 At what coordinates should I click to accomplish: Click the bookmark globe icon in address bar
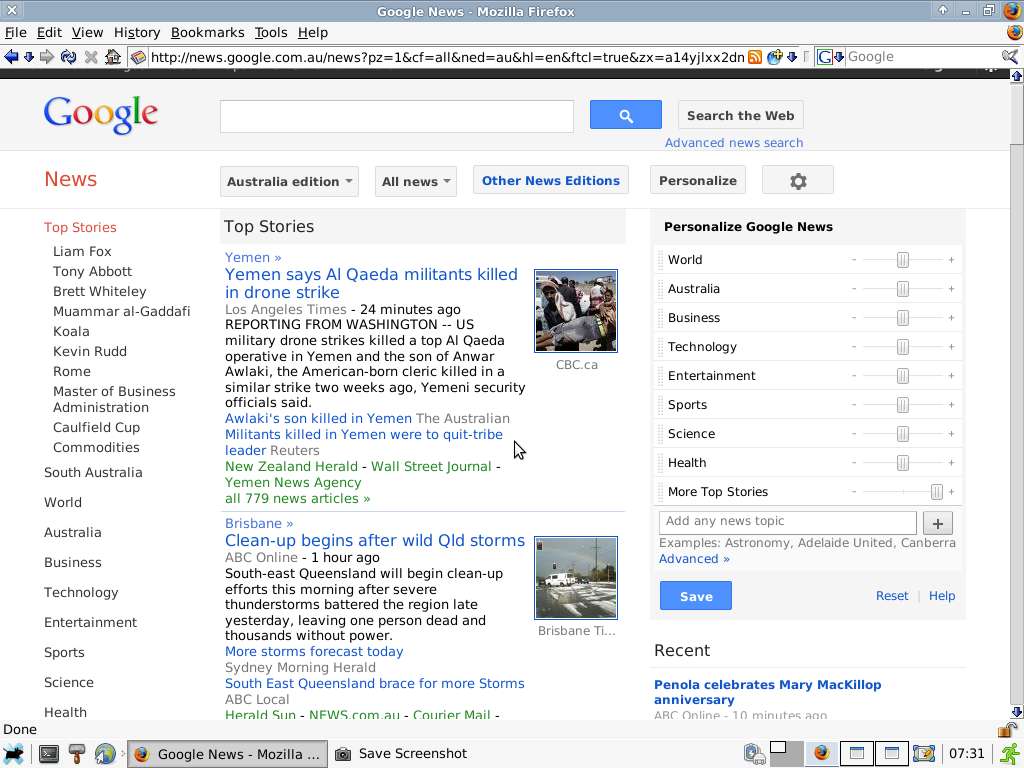pyautogui.click(x=775, y=57)
